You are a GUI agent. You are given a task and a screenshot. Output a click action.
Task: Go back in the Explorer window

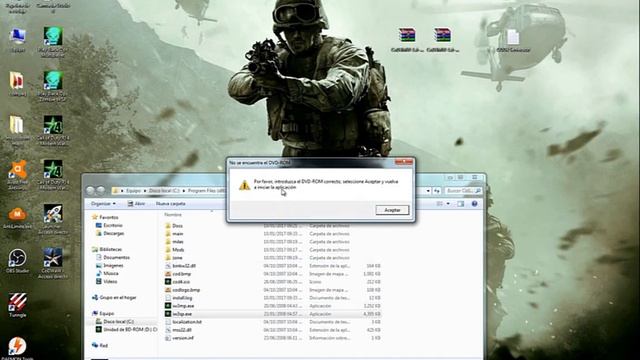click(x=91, y=191)
